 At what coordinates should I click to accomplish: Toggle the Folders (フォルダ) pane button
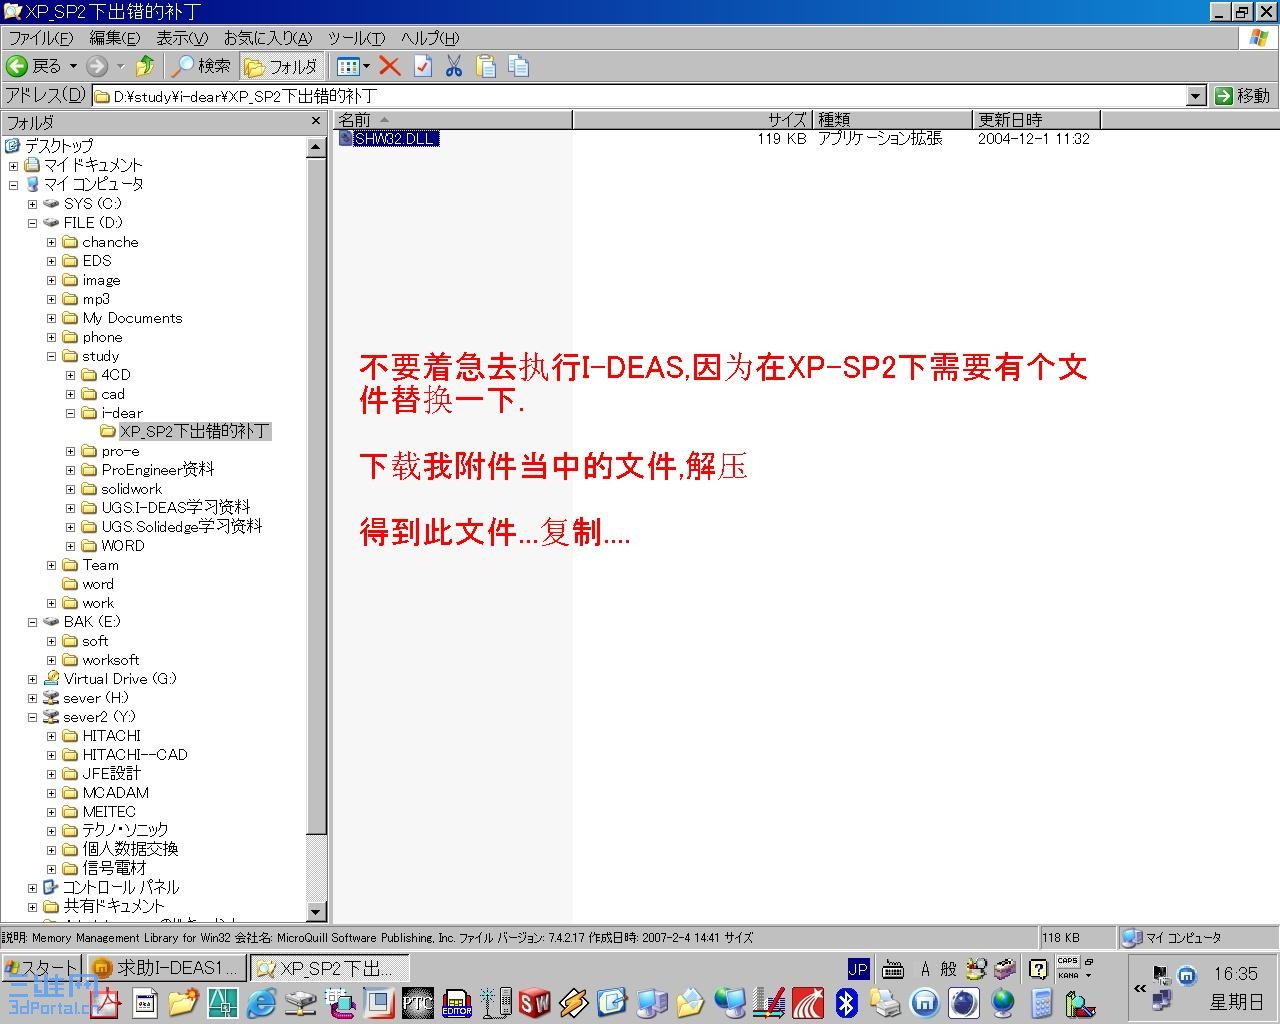[x=281, y=66]
